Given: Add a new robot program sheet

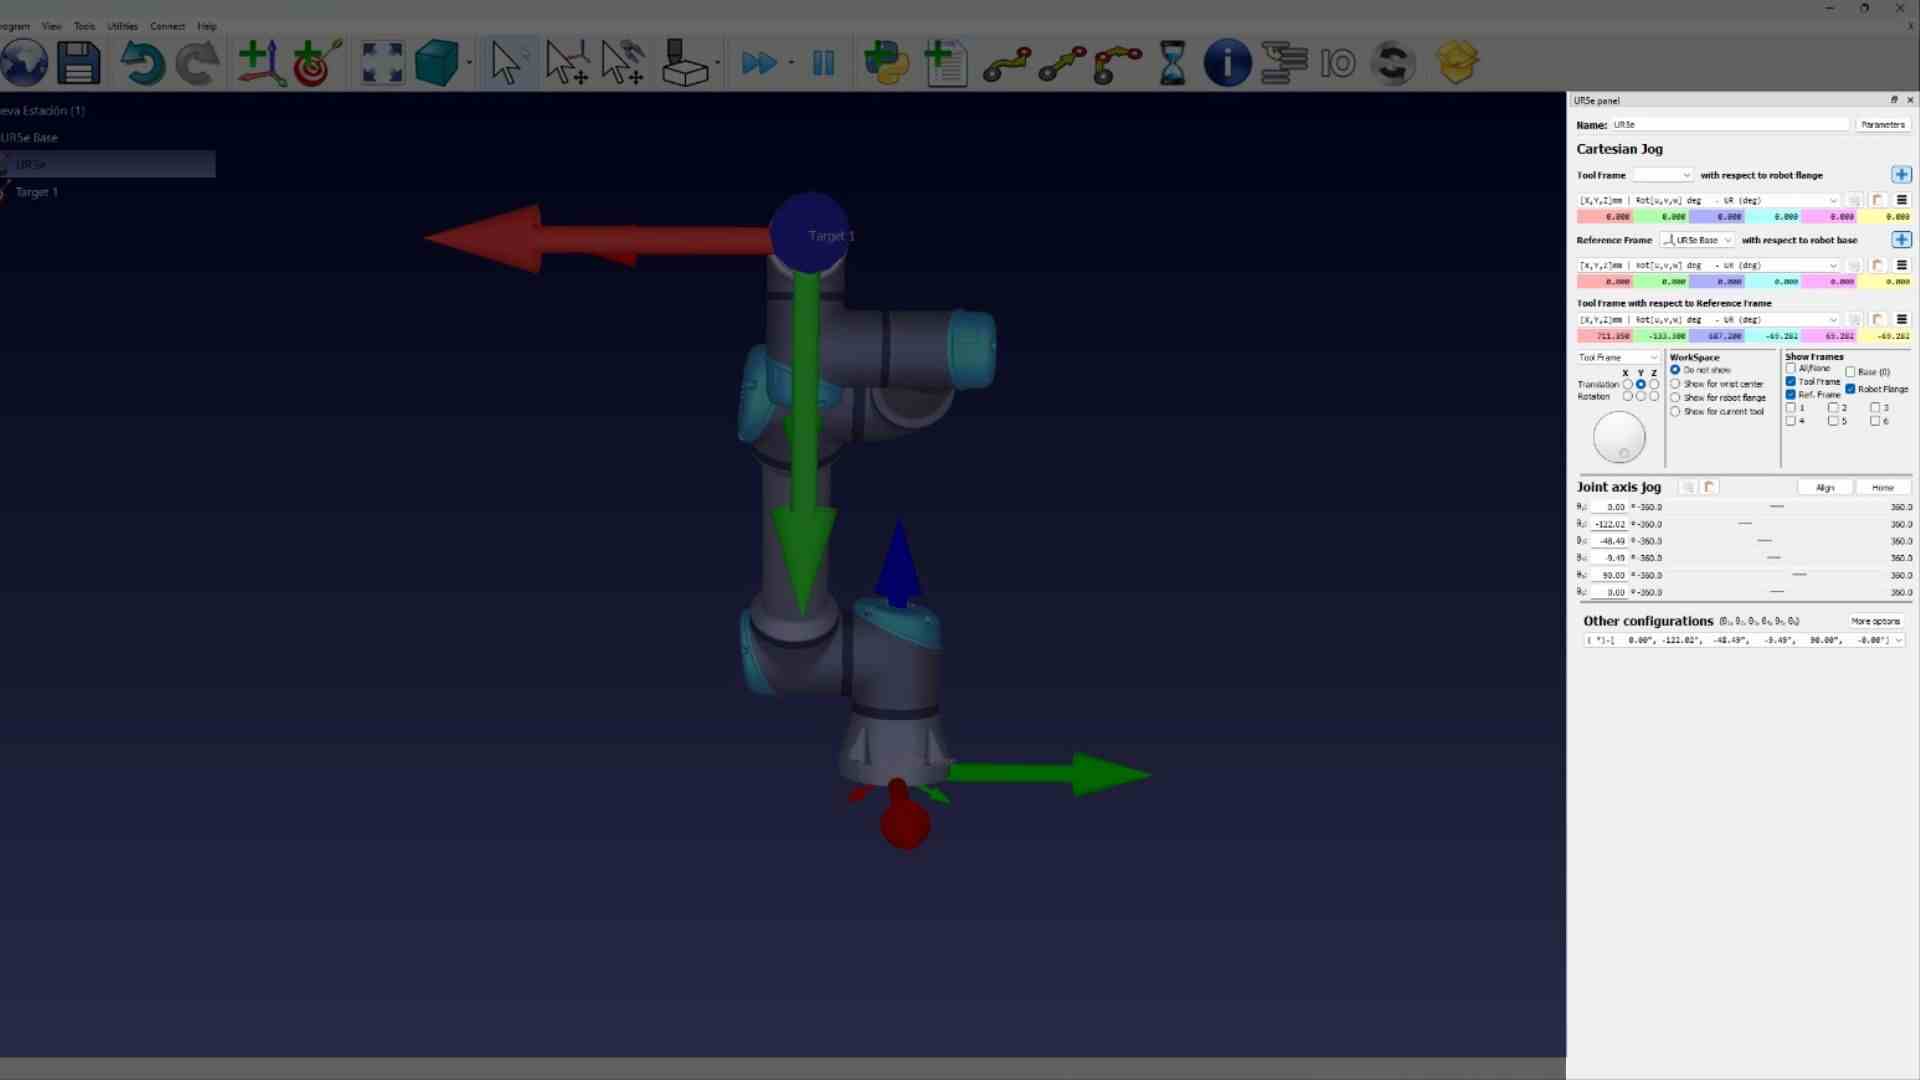Looking at the screenshot, I should pos(945,63).
